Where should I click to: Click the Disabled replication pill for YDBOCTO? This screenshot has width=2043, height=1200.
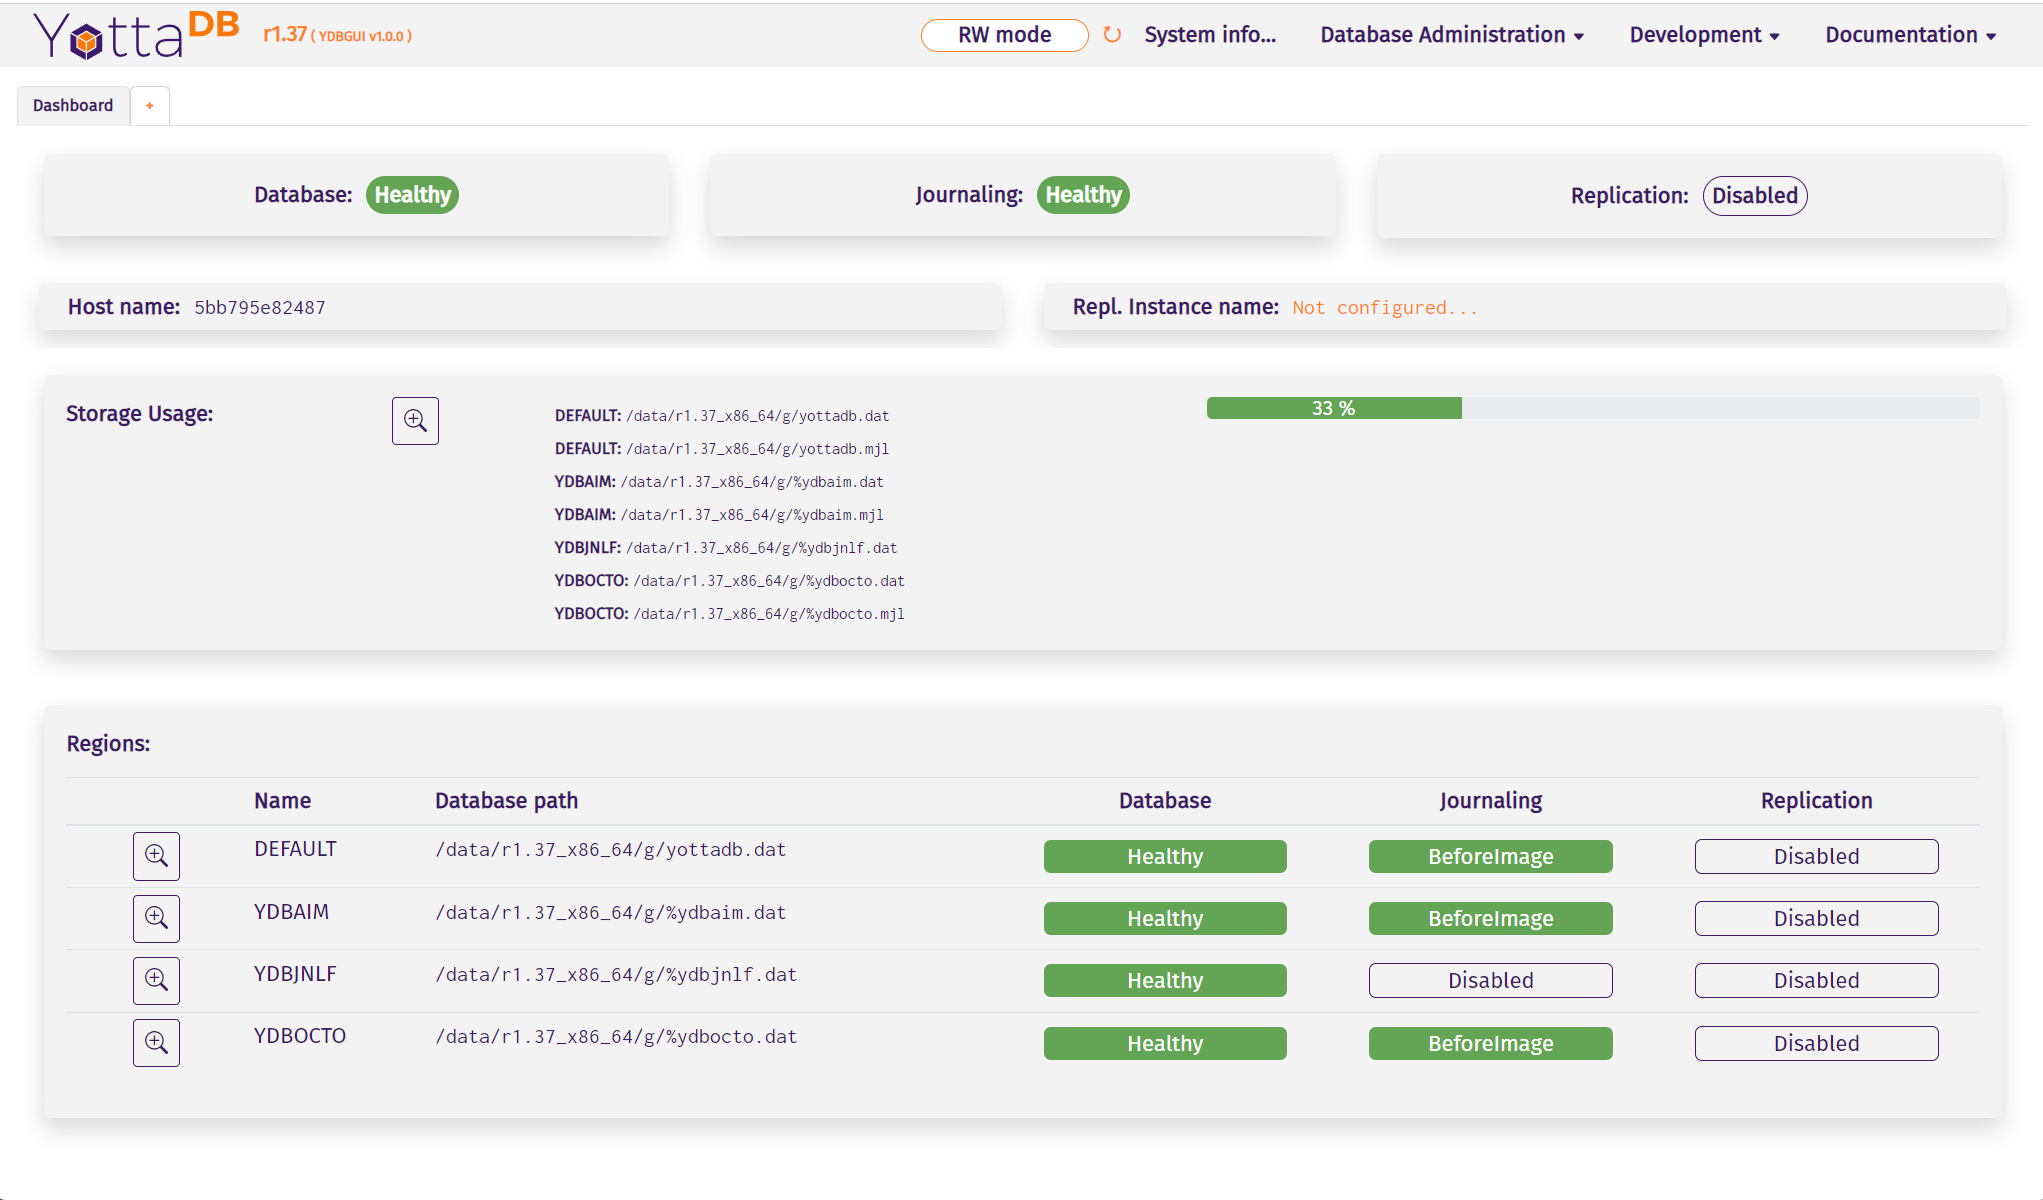(x=1816, y=1044)
